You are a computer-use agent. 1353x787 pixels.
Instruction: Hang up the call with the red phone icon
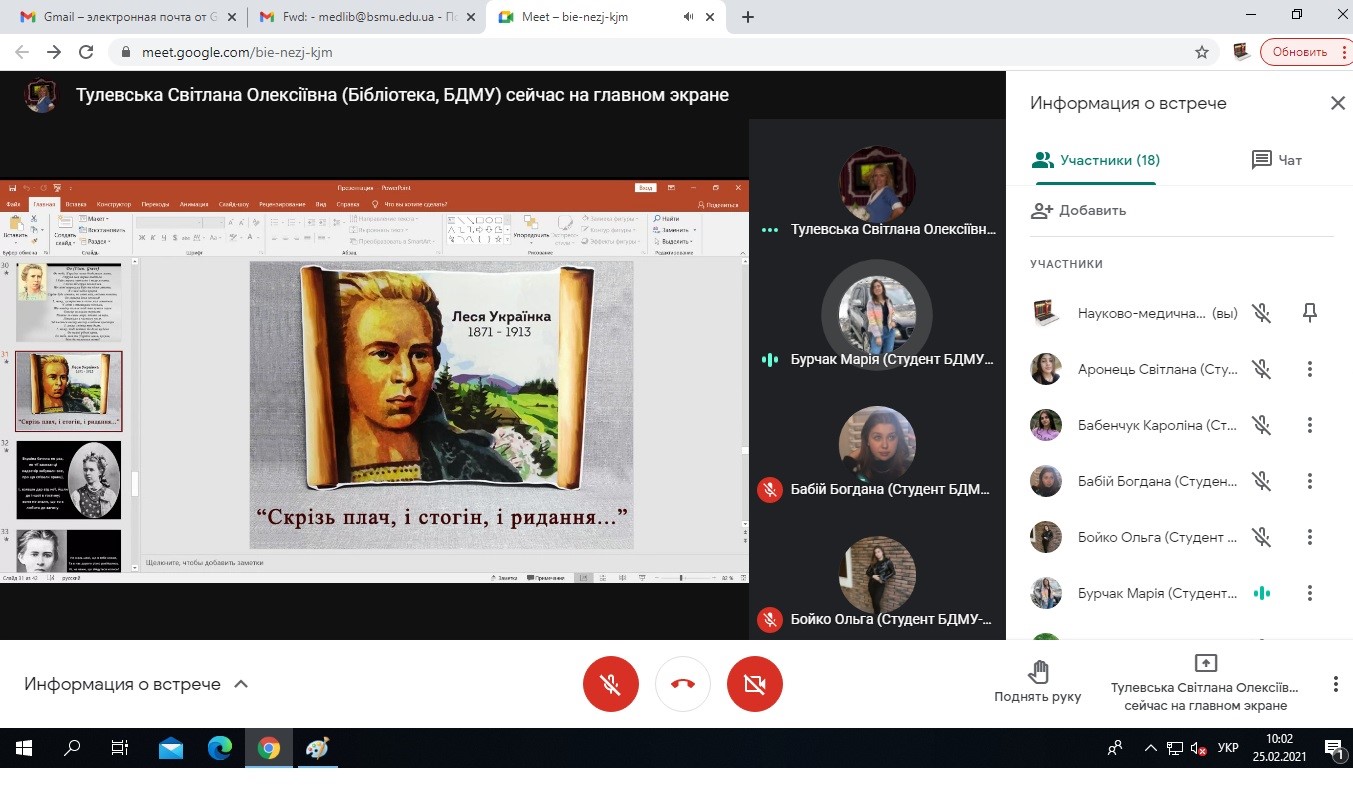click(x=683, y=684)
